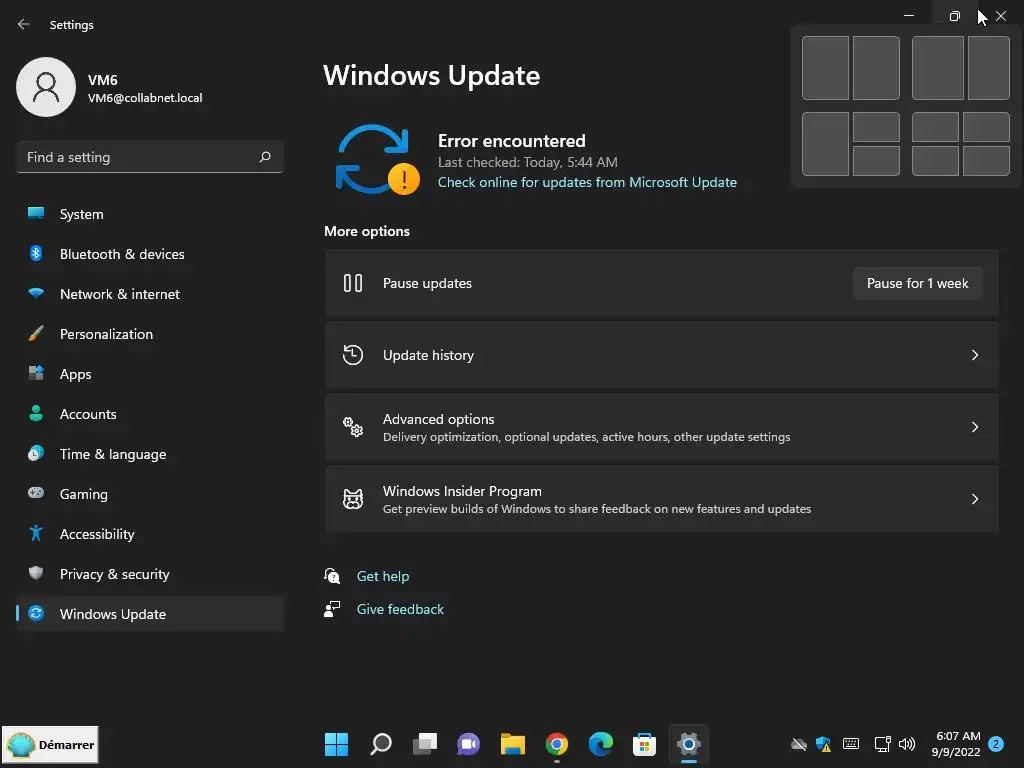Image resolution: width=1024 pixels, height=768 pixels.
Task: Open the Get help link
Action: pyautogui.click(x=383, y=576)
